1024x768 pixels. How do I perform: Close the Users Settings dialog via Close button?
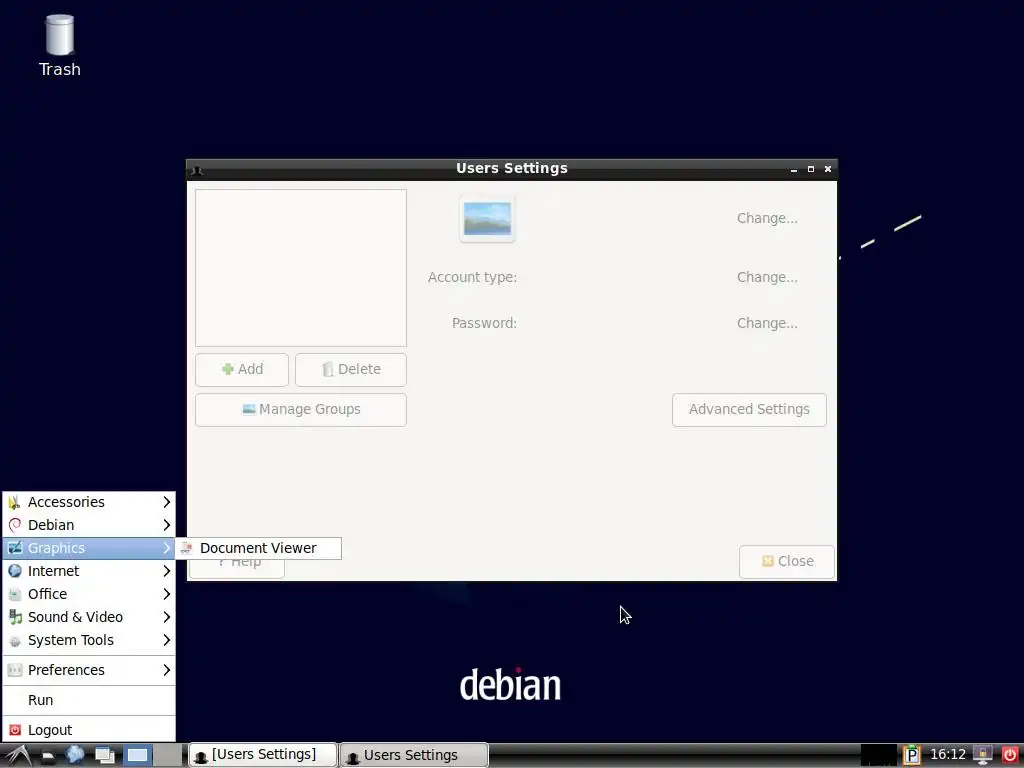point(787,562)
